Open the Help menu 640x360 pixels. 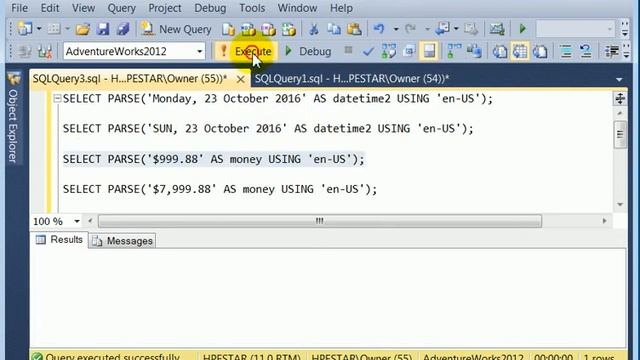pyautogui.click(x=341, y=8)
